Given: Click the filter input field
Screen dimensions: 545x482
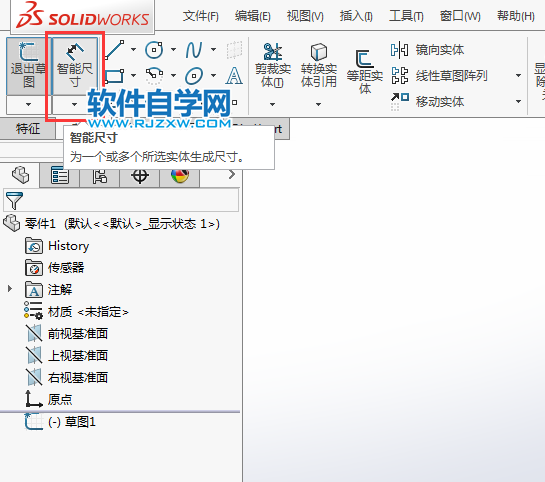Looking at the screenshot, I should [x=121, y=201].
